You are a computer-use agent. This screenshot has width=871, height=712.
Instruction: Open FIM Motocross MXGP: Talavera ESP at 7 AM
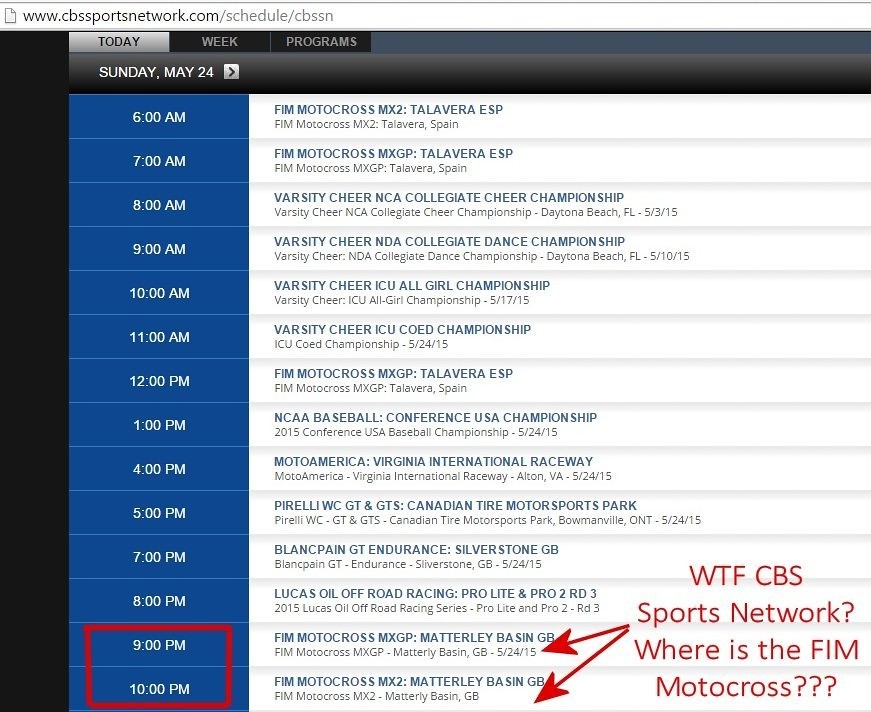point(393,154)
